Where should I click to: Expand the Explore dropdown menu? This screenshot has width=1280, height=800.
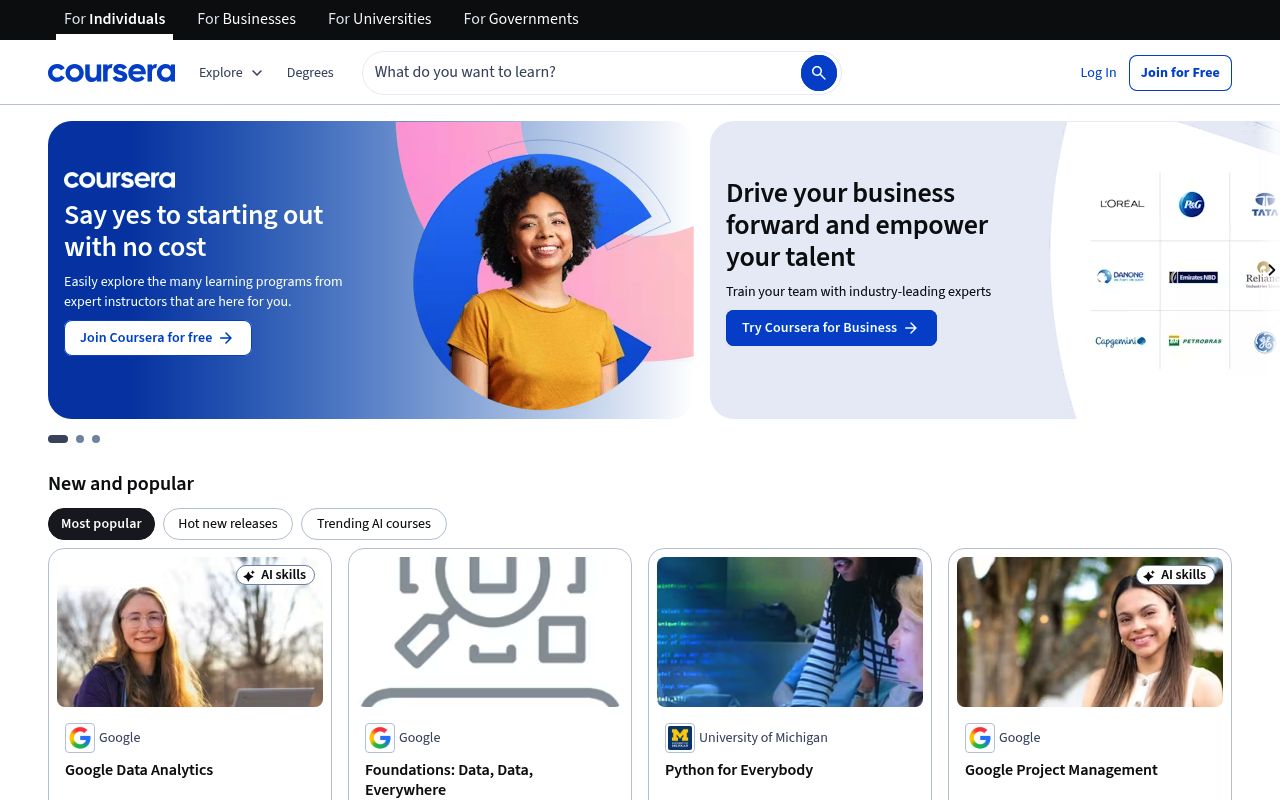pos(231,72)
